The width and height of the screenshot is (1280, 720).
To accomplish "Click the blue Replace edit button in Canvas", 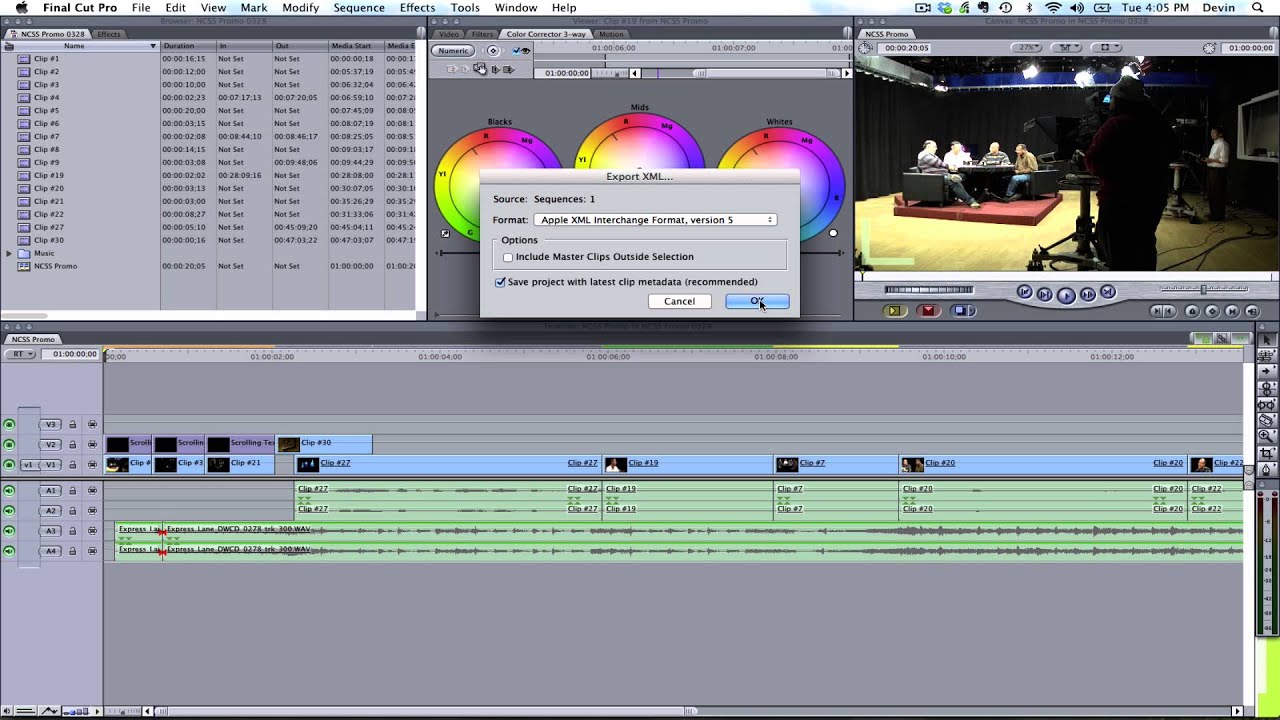I will click(x=962, y=311).
